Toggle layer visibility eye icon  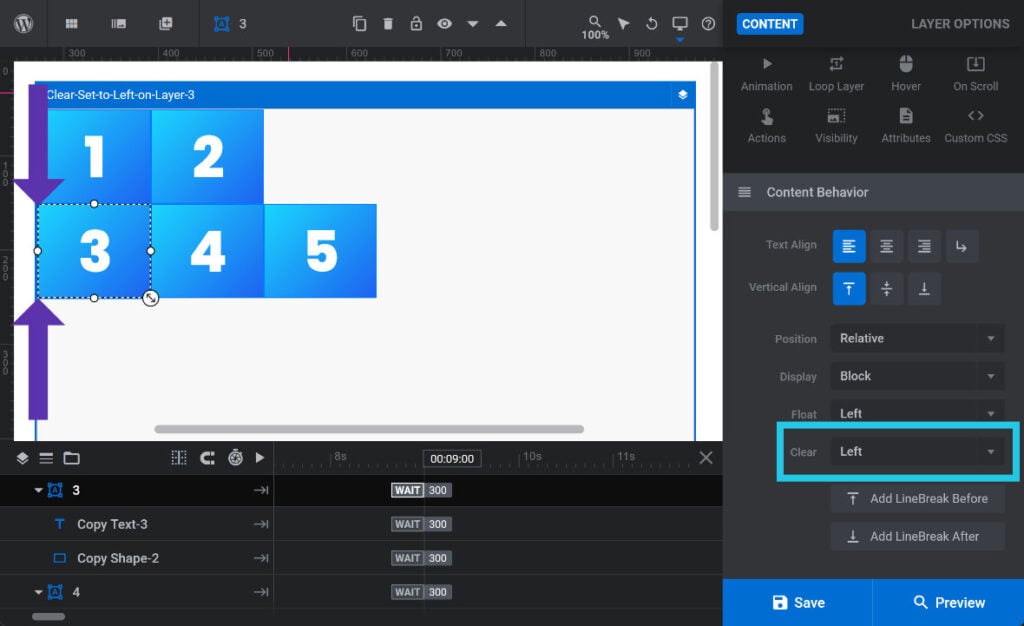point(444,23)
